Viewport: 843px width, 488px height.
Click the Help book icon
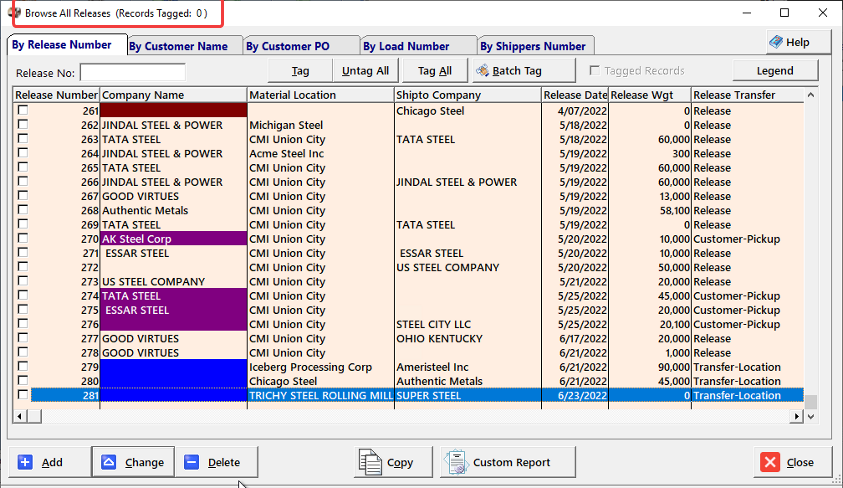click(776, 42)
